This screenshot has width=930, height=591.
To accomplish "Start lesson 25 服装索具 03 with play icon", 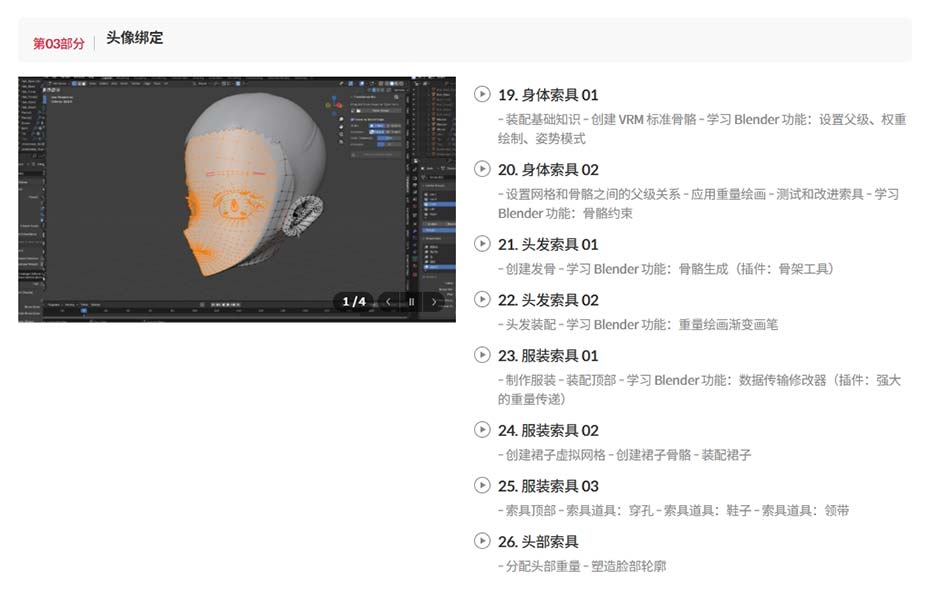I will 482,485.
